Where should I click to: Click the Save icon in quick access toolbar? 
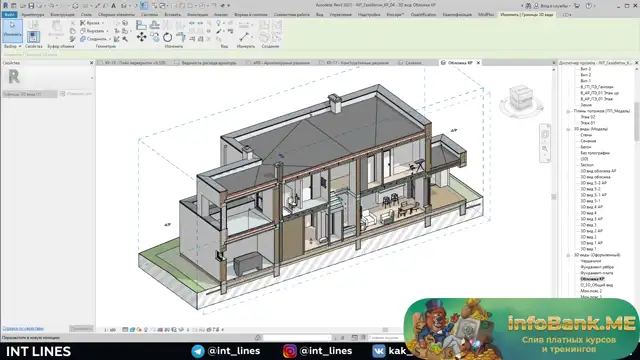click(31, 5)
